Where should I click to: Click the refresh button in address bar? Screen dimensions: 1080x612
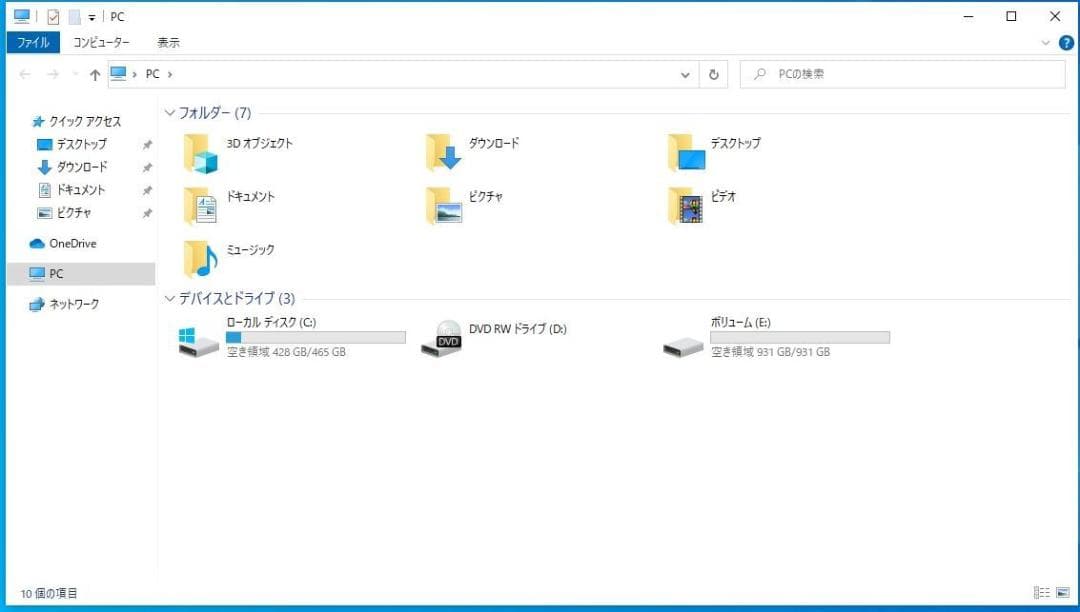click(713, 74)
